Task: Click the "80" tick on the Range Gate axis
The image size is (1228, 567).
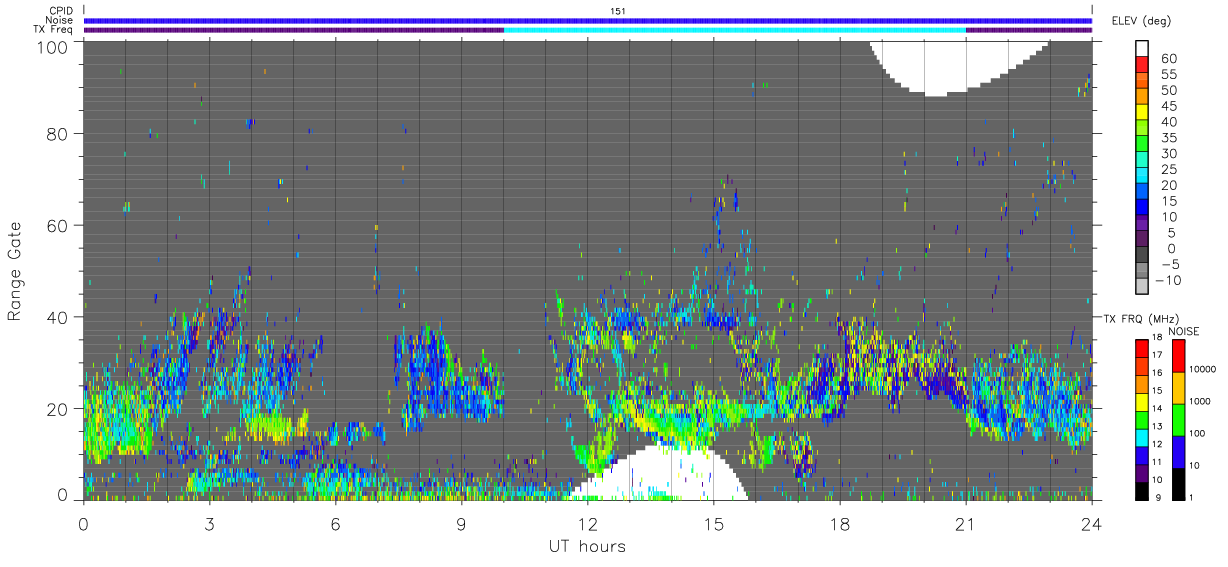Action: click(x=57, y=133)
